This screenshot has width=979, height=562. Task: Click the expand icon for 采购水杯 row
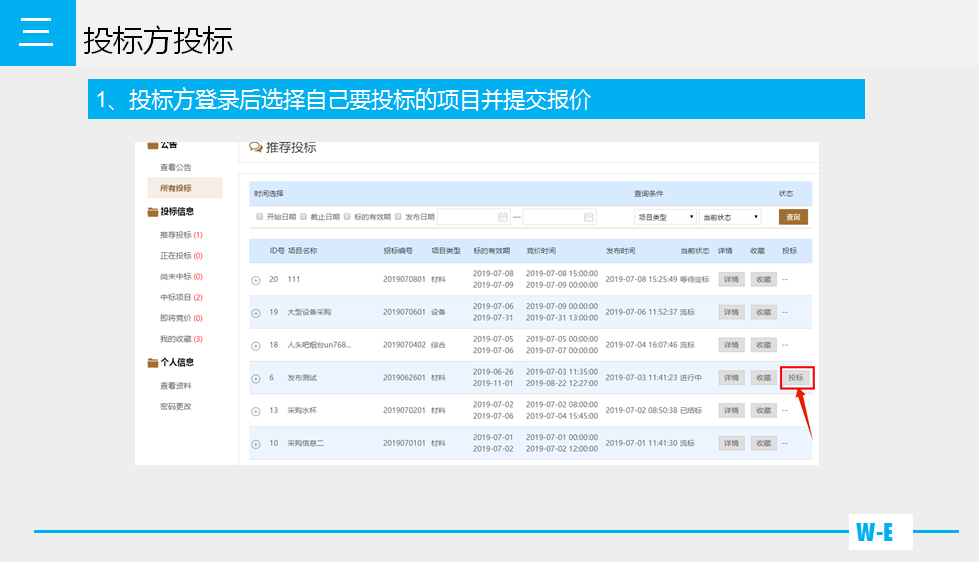pyautogui.click(x=256, y=411)
